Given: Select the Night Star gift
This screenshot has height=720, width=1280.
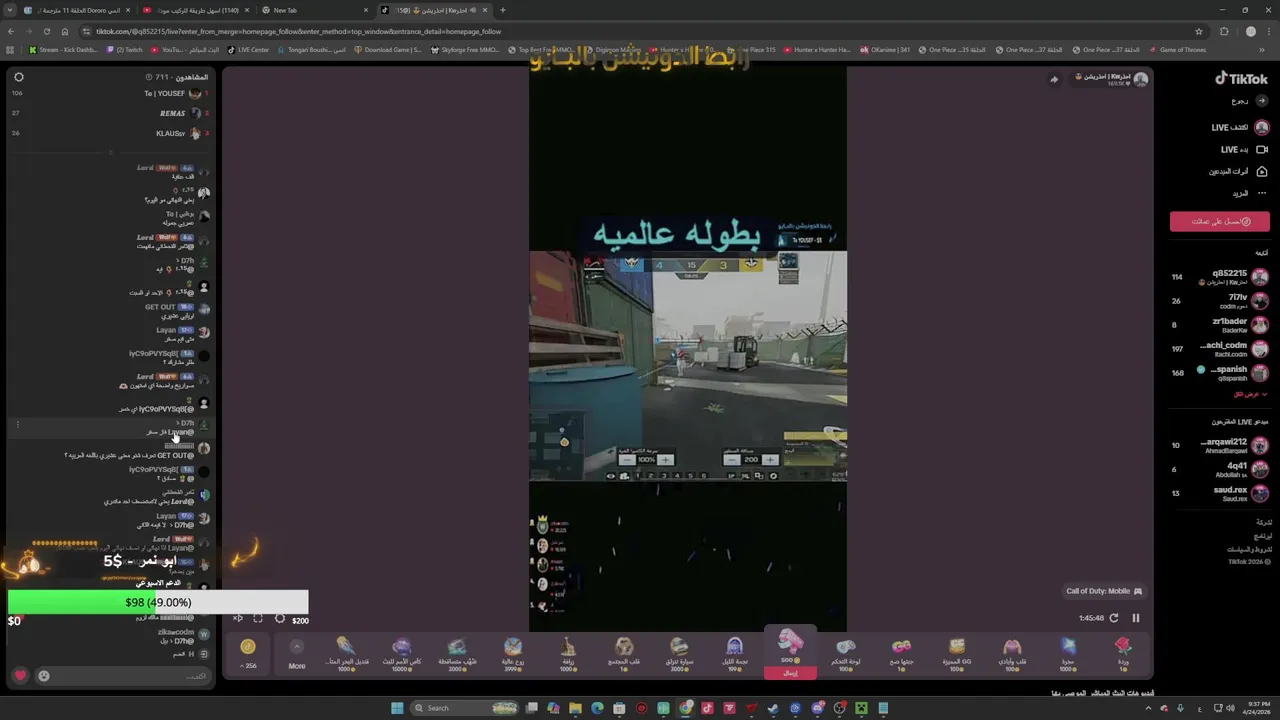Looking at the screenshot, I should pyautogui.click(x=734, y=653).
